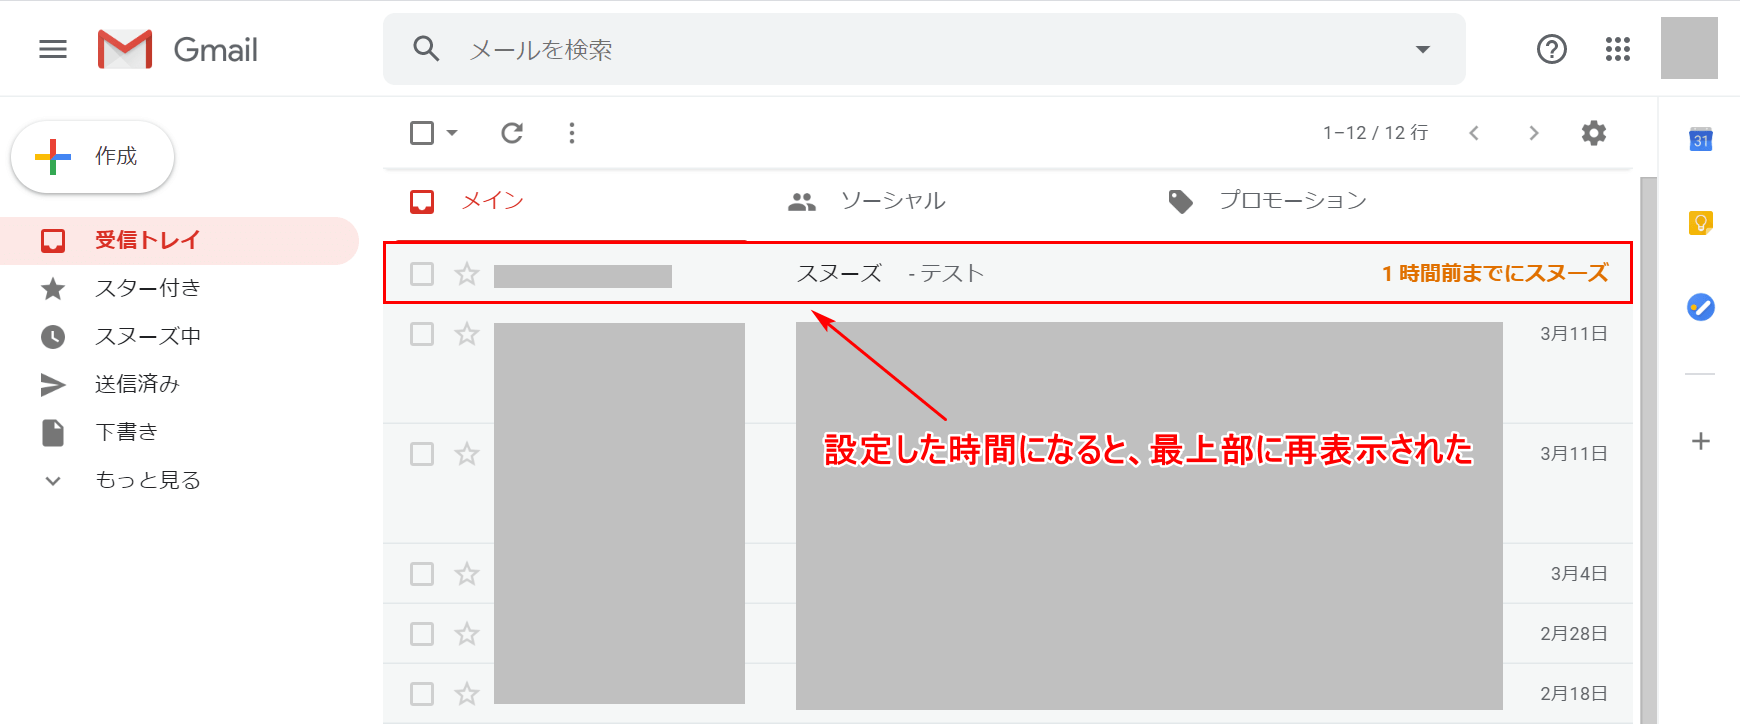
Task: Star the スヌーズ テスト email
Action: [467, 274]
